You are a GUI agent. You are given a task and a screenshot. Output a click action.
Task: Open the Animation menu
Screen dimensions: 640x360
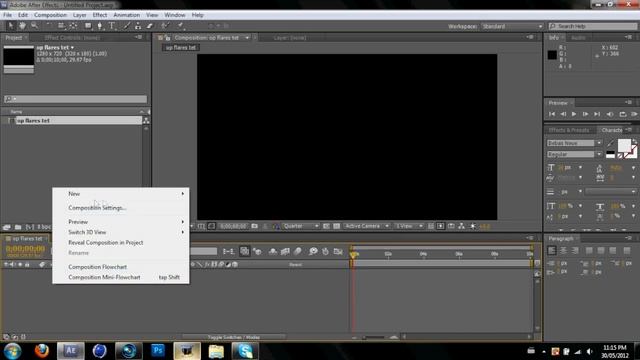tap(127, 15)
